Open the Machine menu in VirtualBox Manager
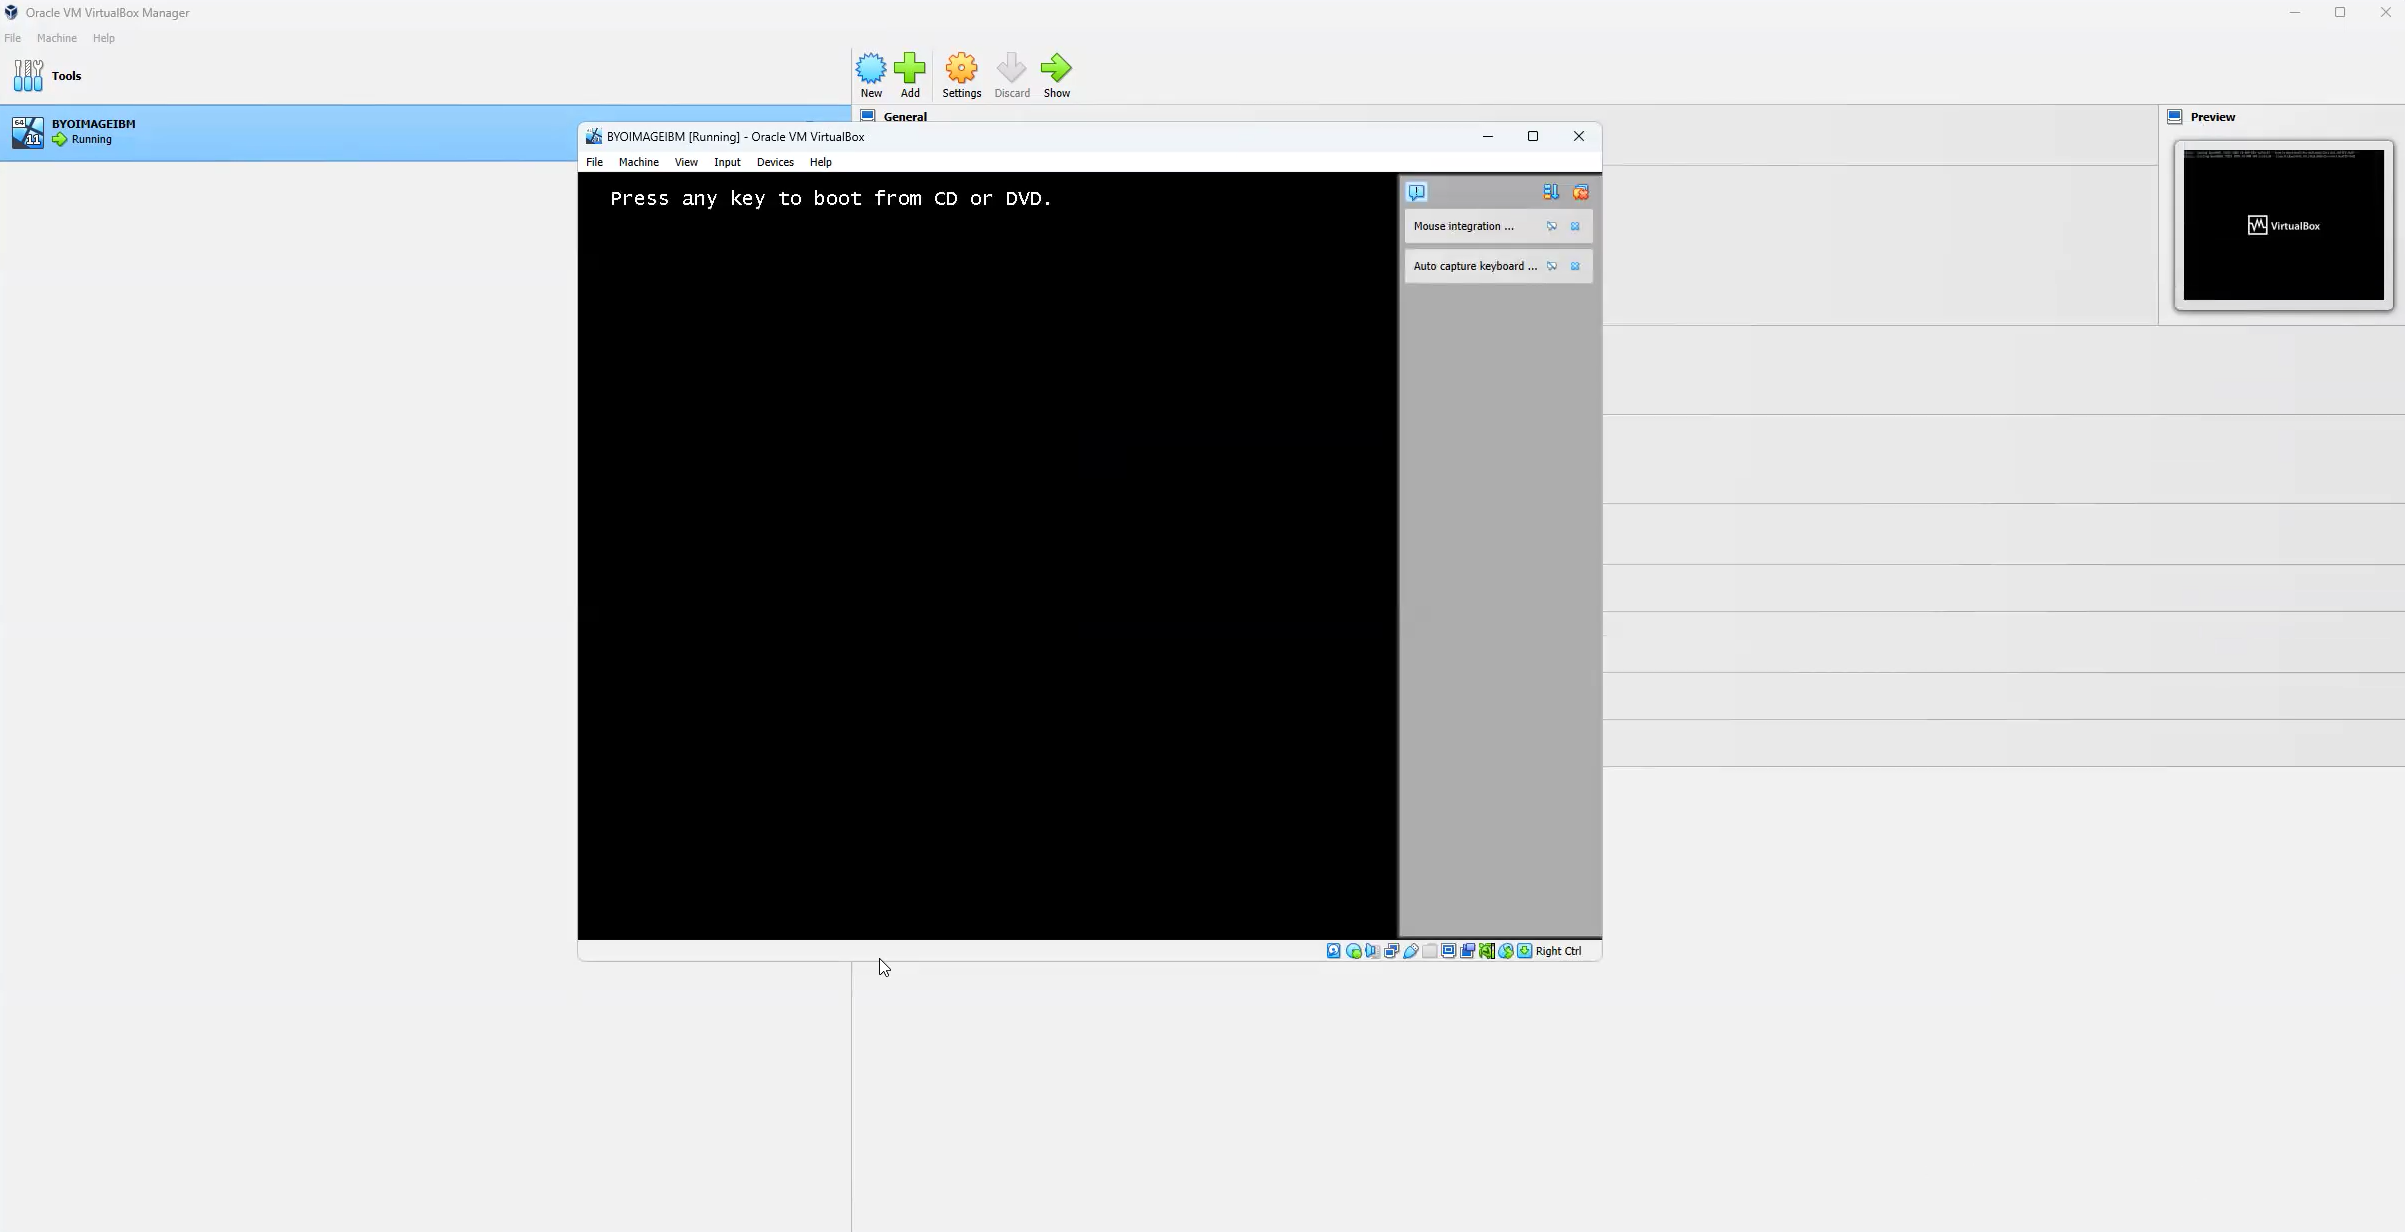The image size is (2405, 1232). pos(57,38)
